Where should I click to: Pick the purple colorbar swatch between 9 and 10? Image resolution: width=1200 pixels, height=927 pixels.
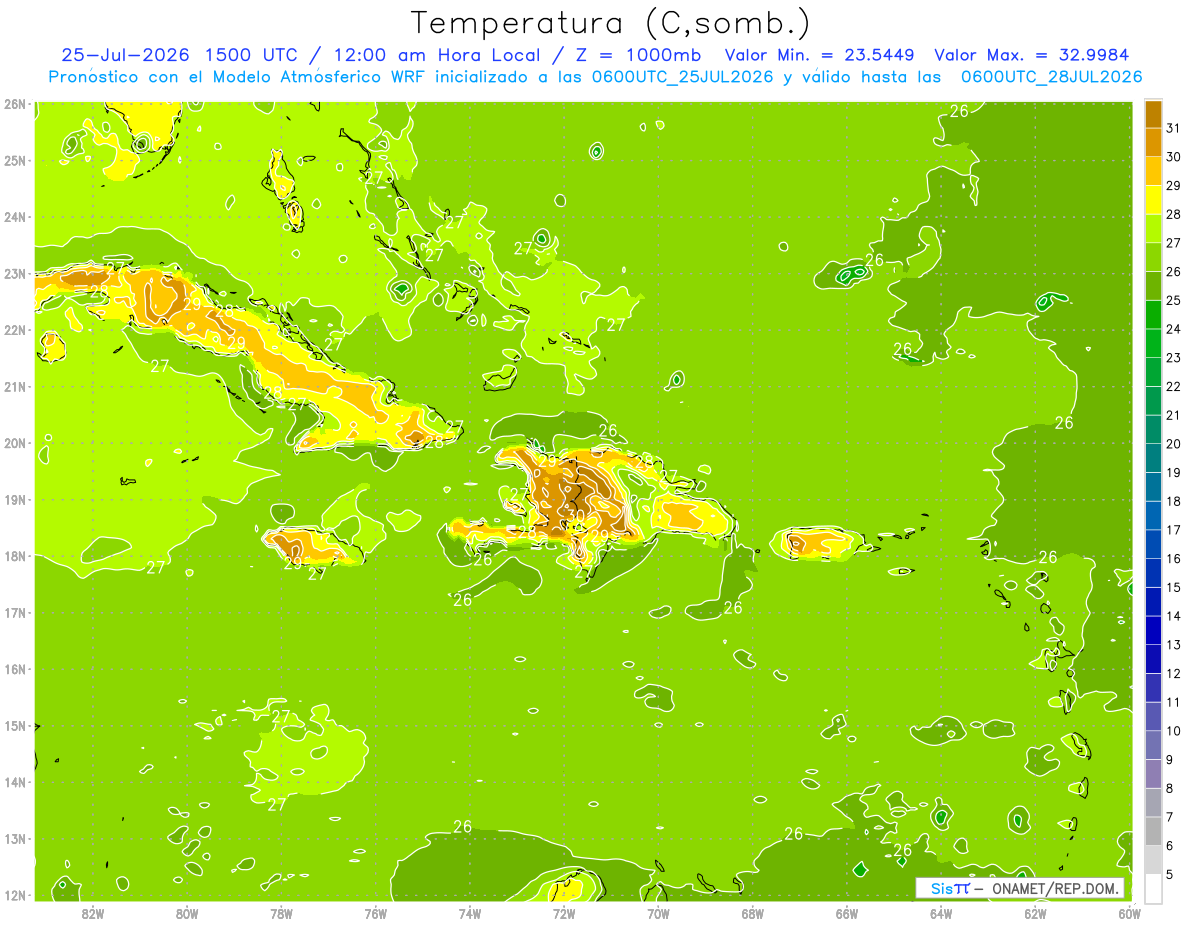coord(1153,745)
